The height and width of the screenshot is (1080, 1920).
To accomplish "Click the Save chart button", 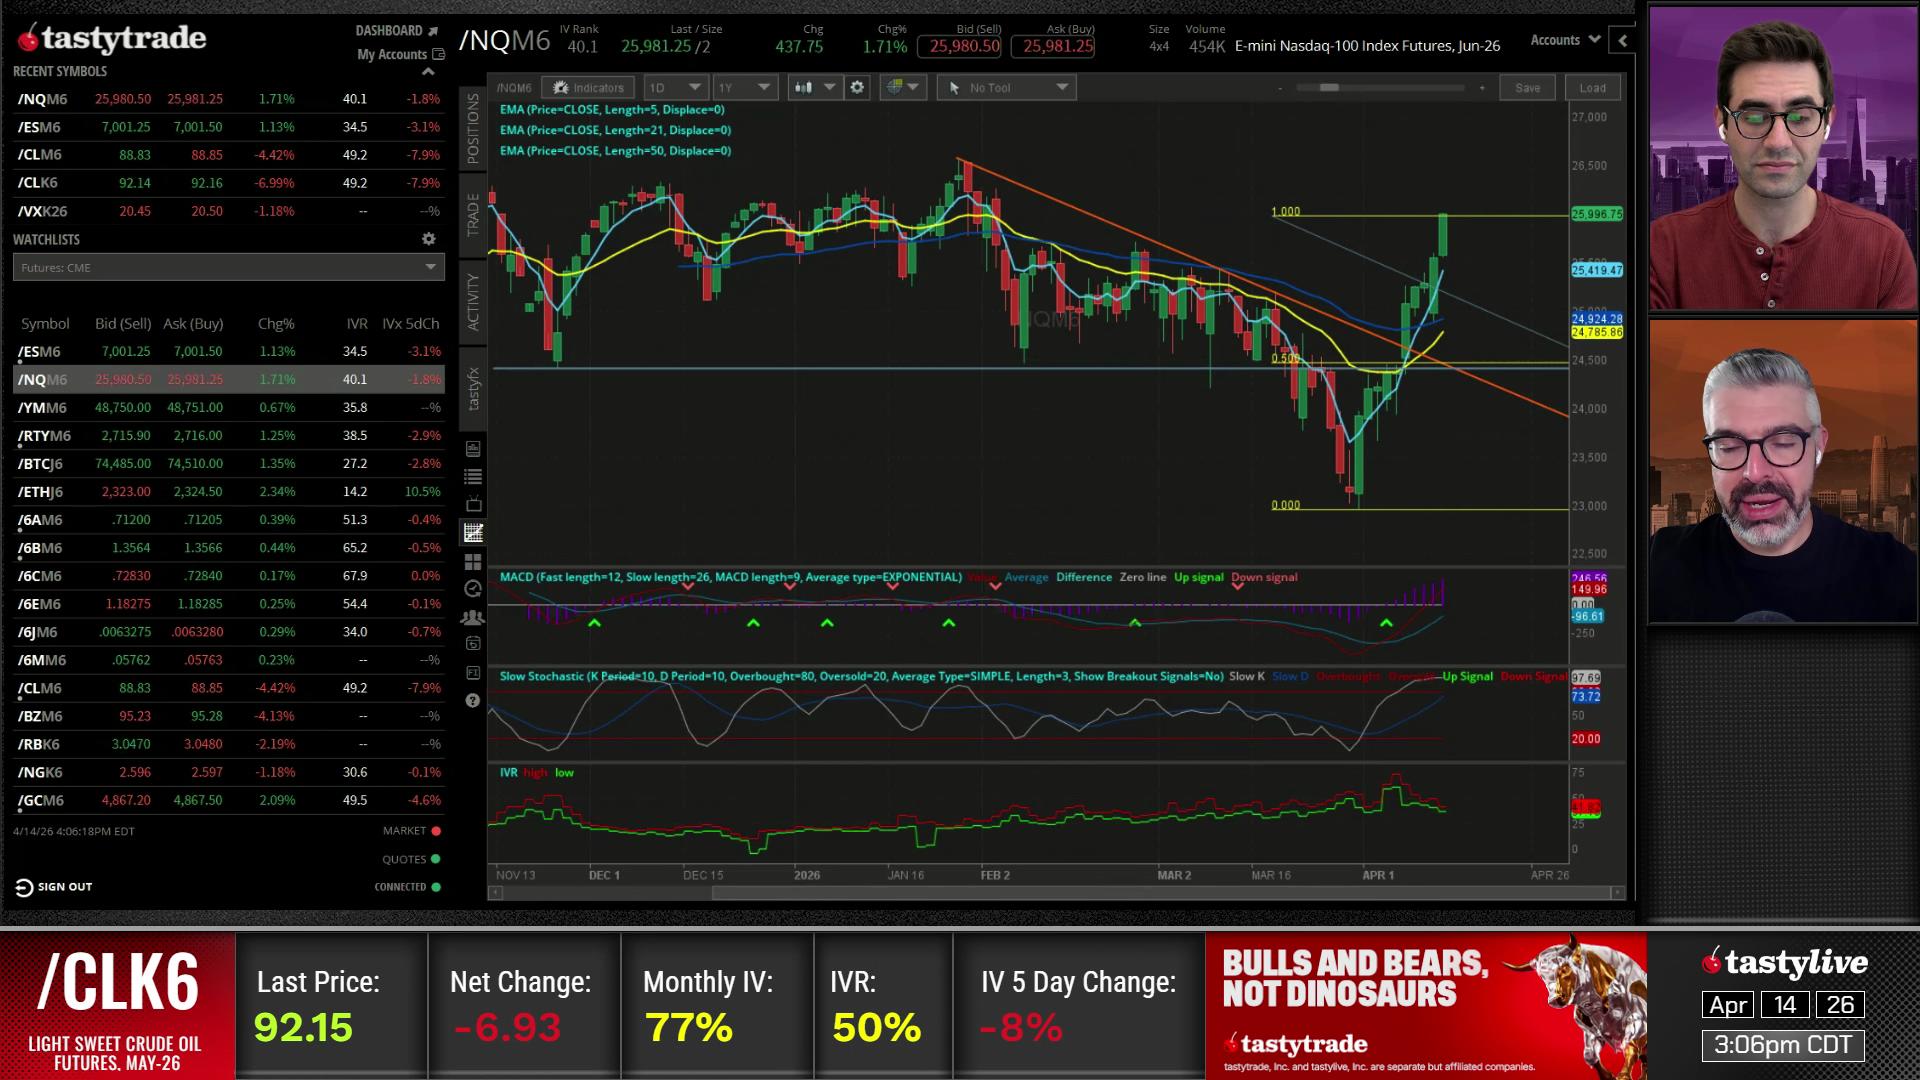I will click(x=1527, y=88).
